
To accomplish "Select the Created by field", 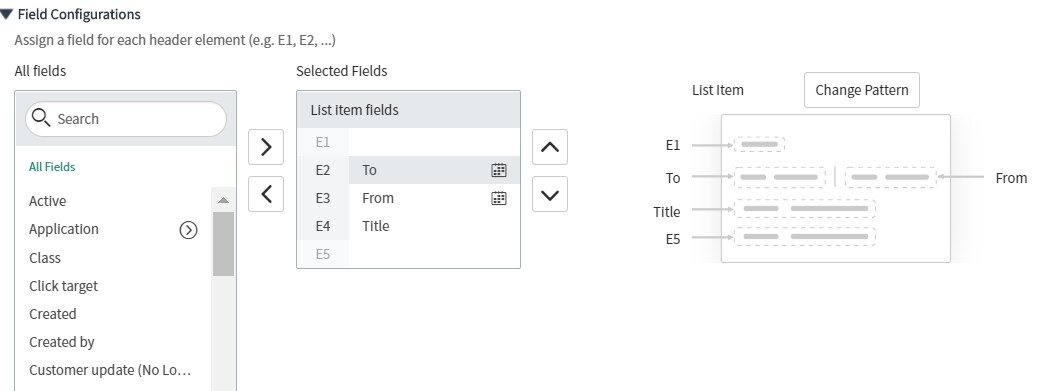I will point(113,342).
